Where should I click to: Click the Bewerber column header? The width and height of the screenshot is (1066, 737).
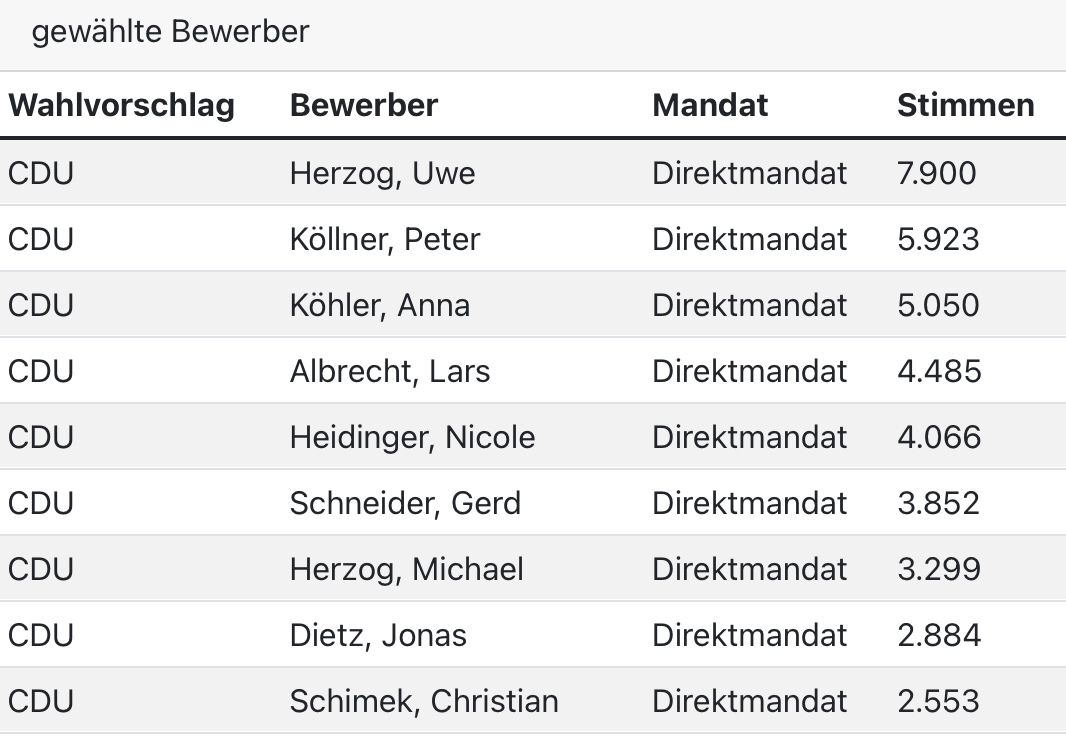point(364,105)
